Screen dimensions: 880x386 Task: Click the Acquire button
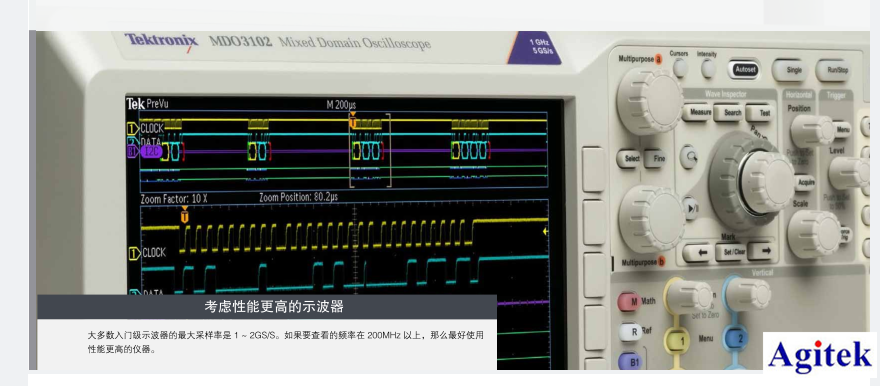804,183
